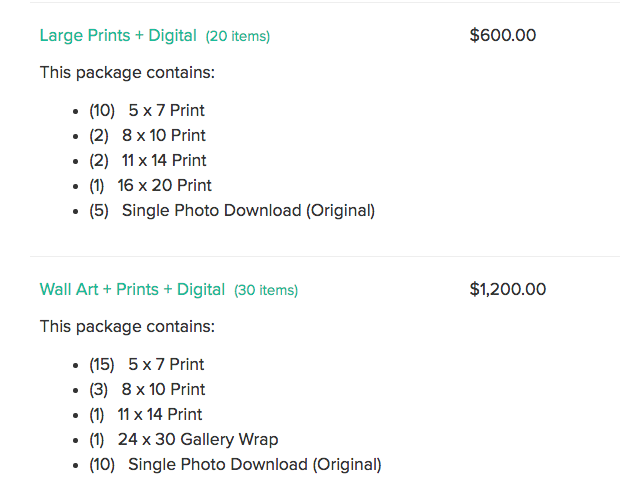Select the $1,200.00 price
The width and height of the screenshot is (620, 503).
(508, 289)
